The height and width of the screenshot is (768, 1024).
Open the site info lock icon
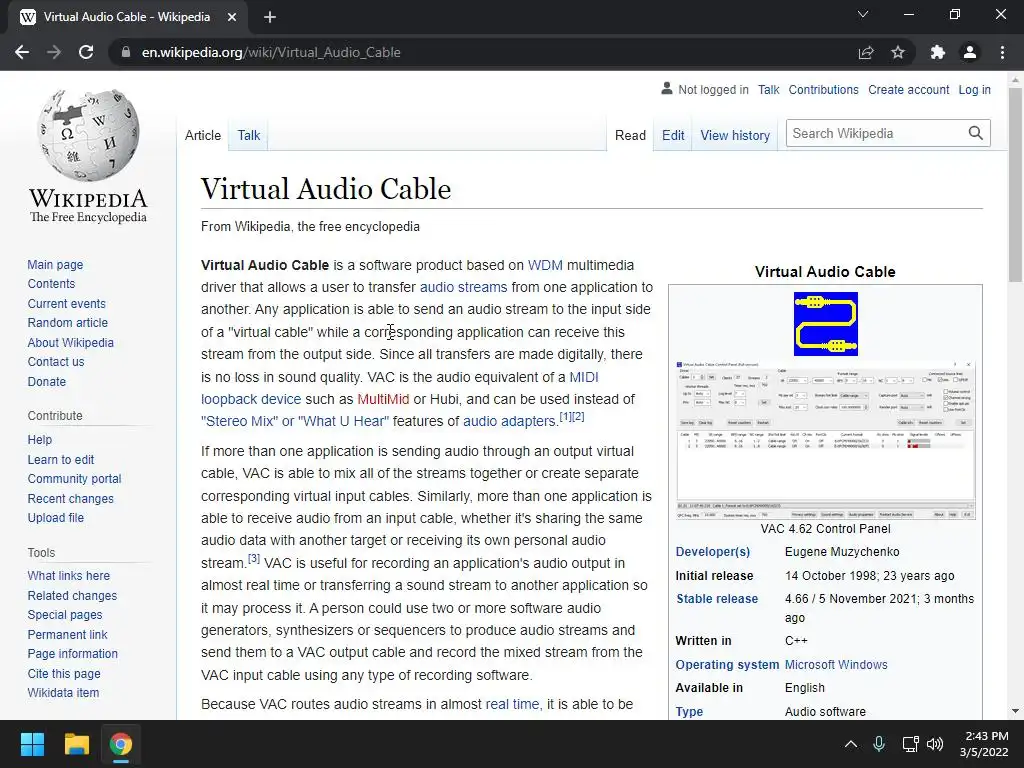point(125,52)
